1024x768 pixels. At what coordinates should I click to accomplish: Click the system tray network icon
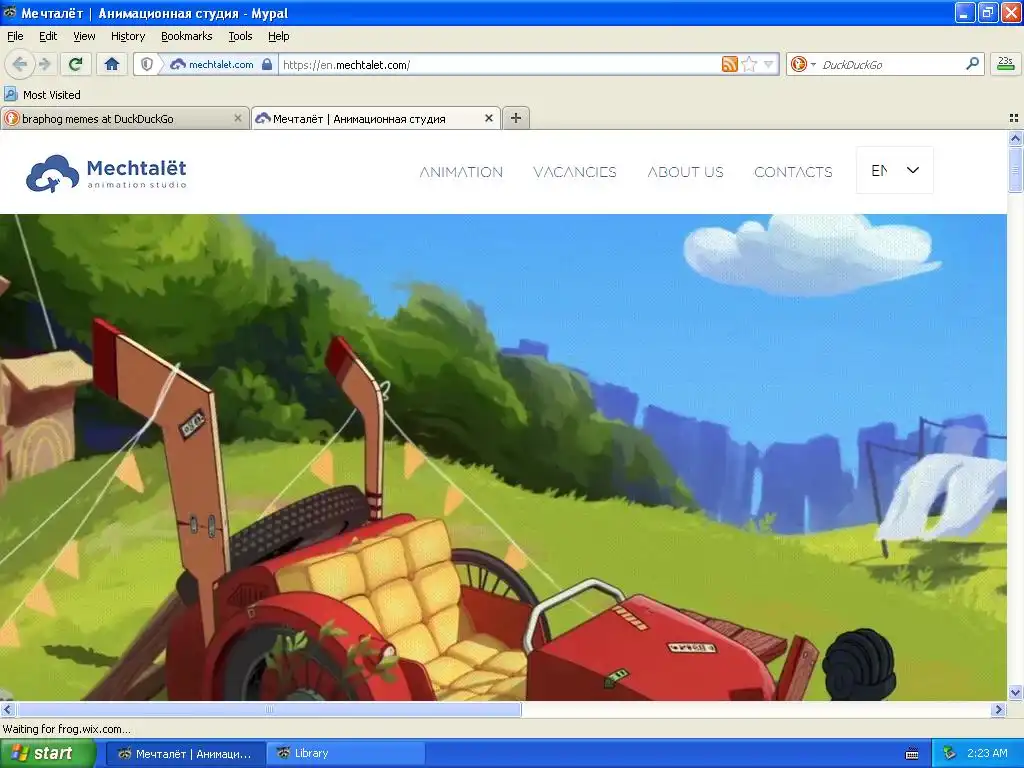pos(950,753)
